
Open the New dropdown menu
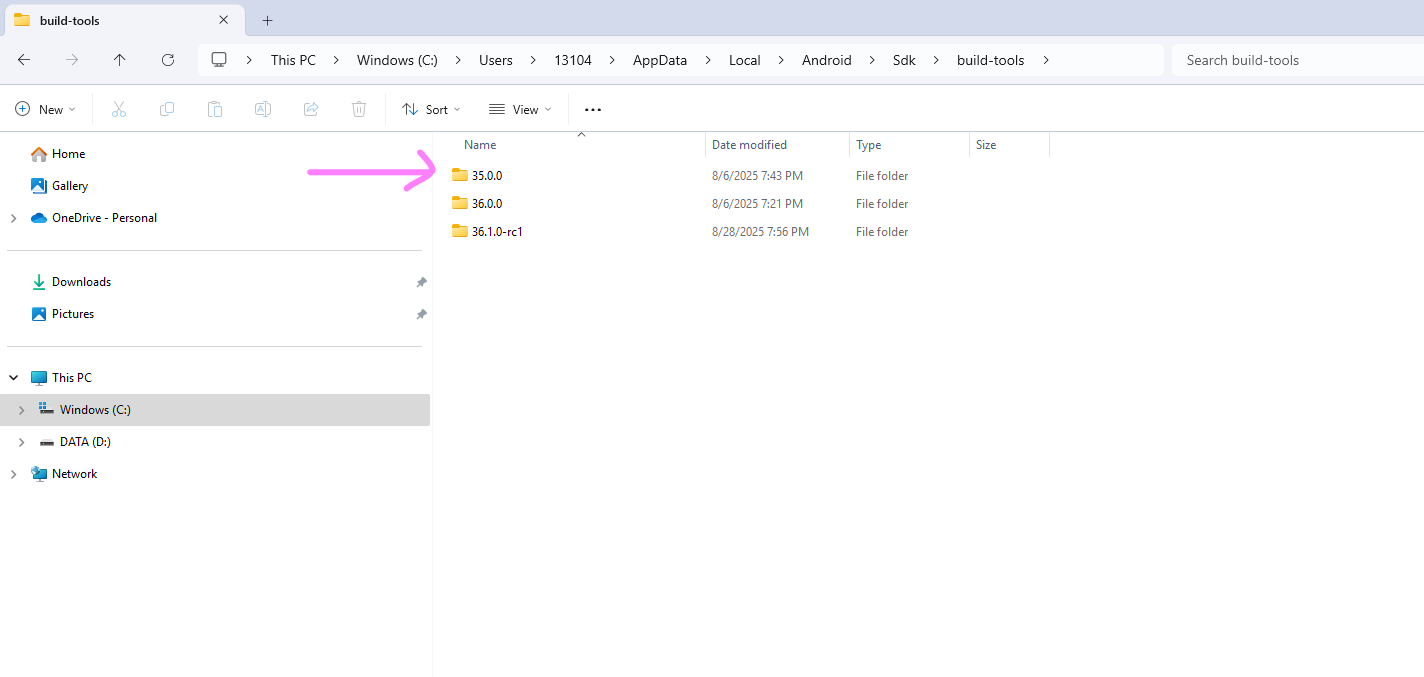pos(45,109)
